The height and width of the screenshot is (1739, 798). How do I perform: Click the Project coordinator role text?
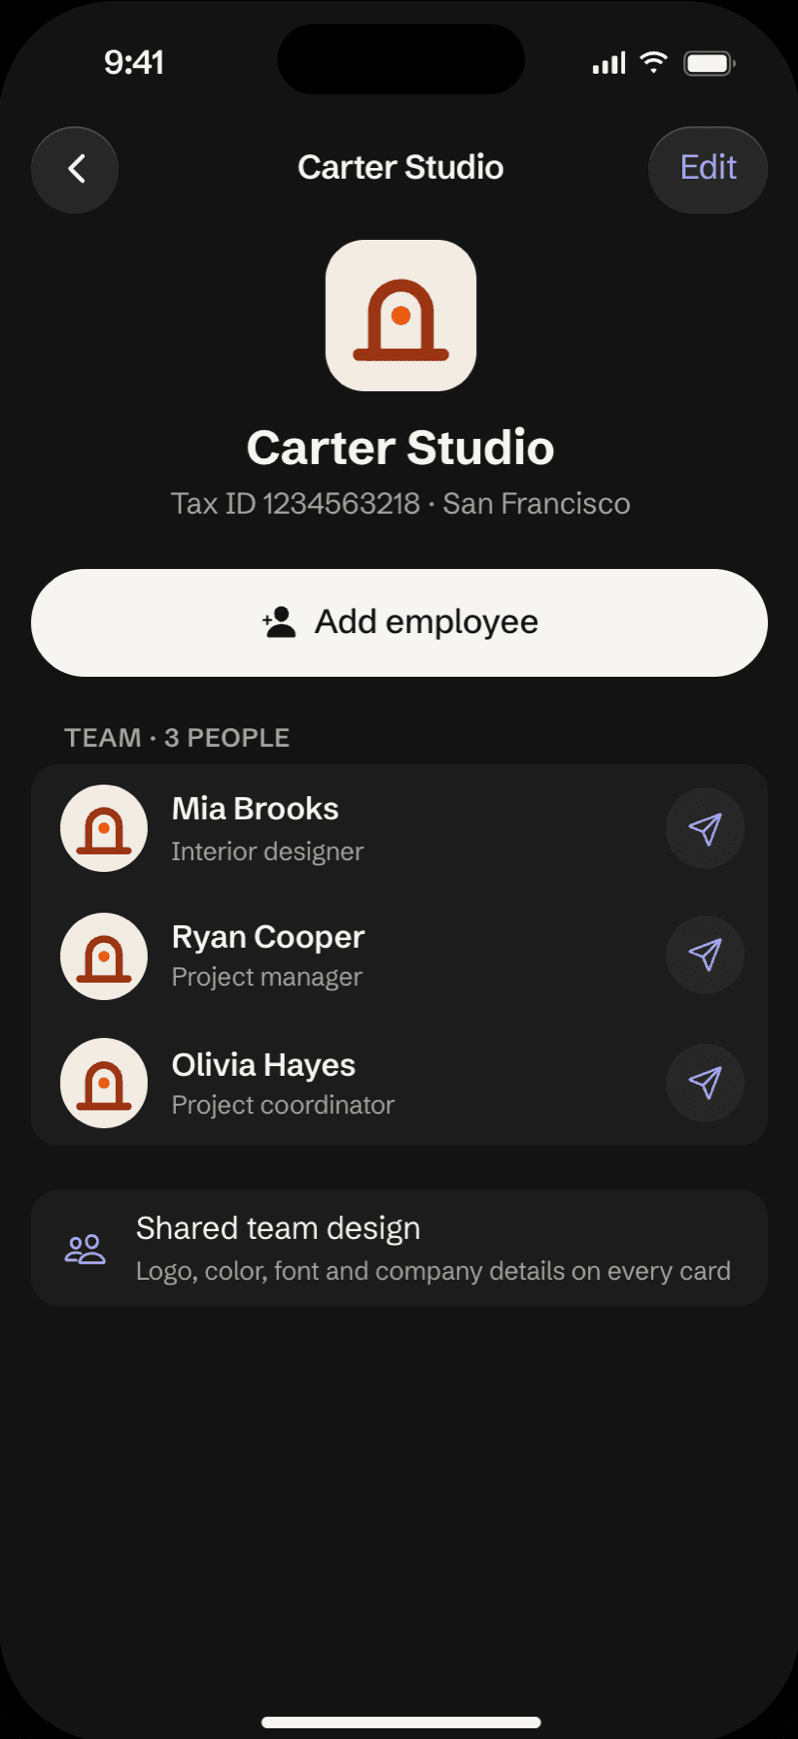pos(283,1105)
